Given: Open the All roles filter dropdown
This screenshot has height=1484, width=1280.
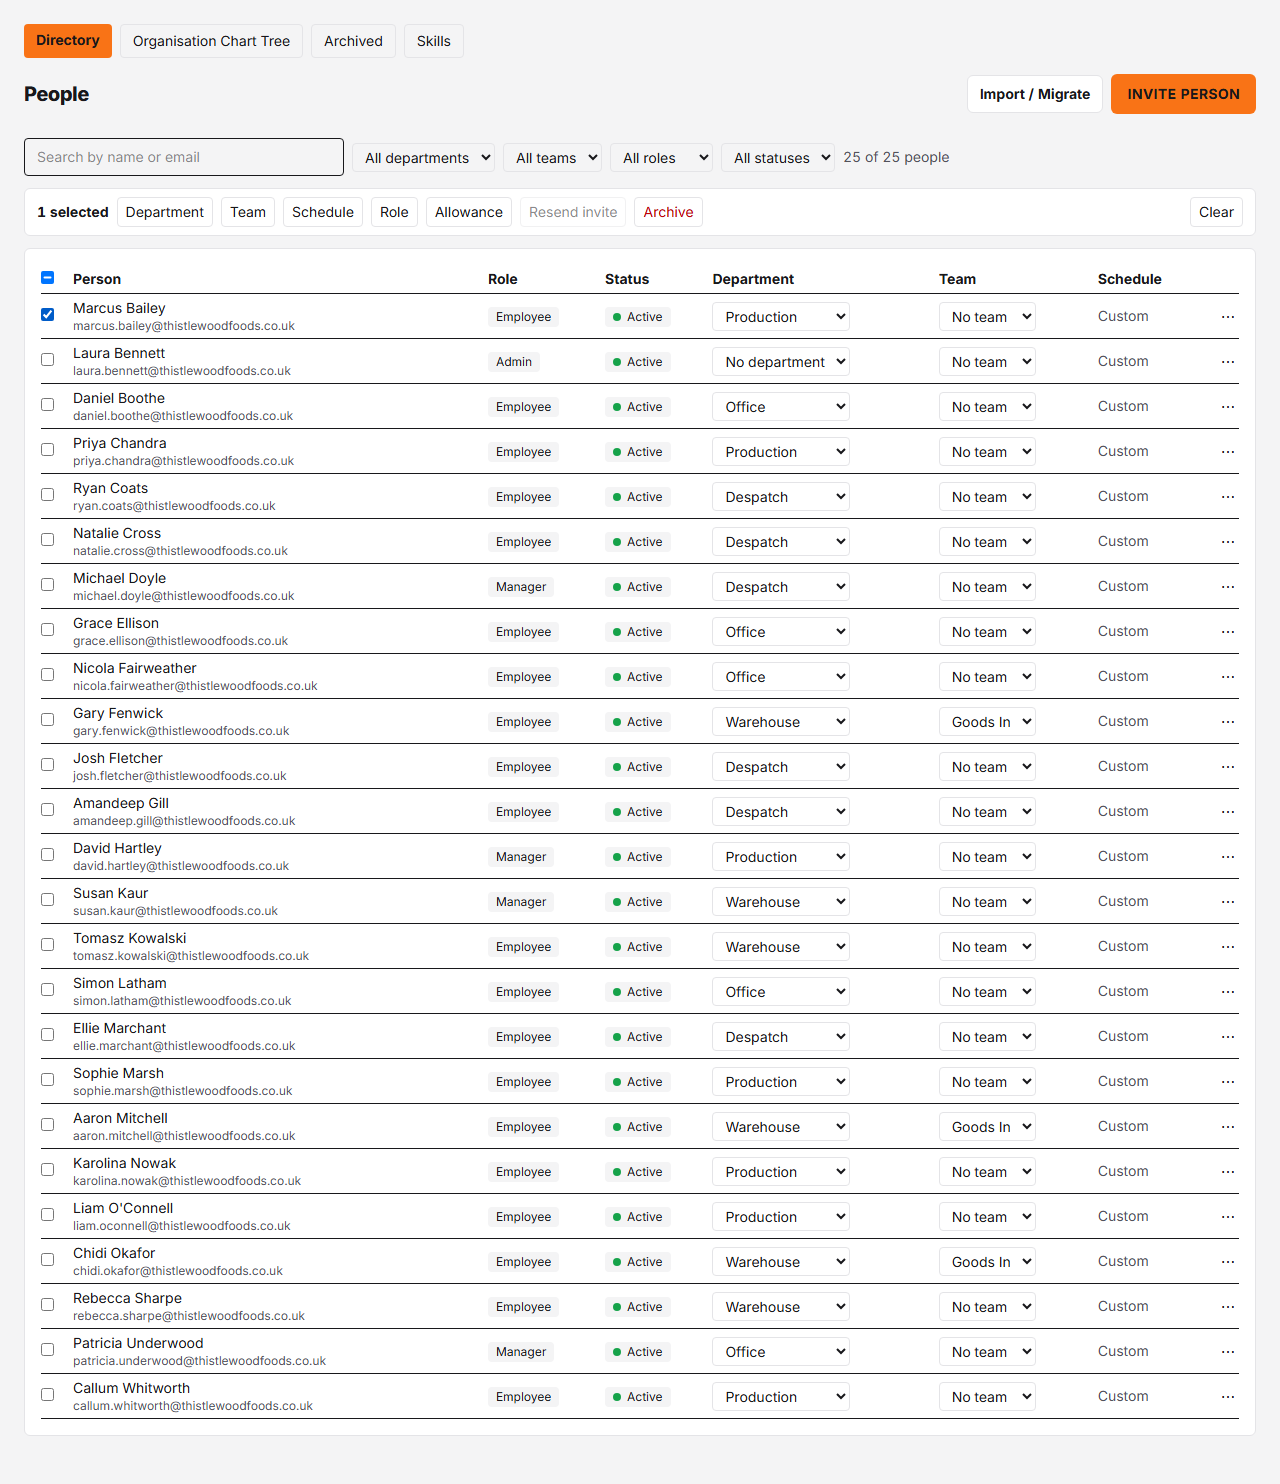Looking at the screenshot, I should point(662,157).
